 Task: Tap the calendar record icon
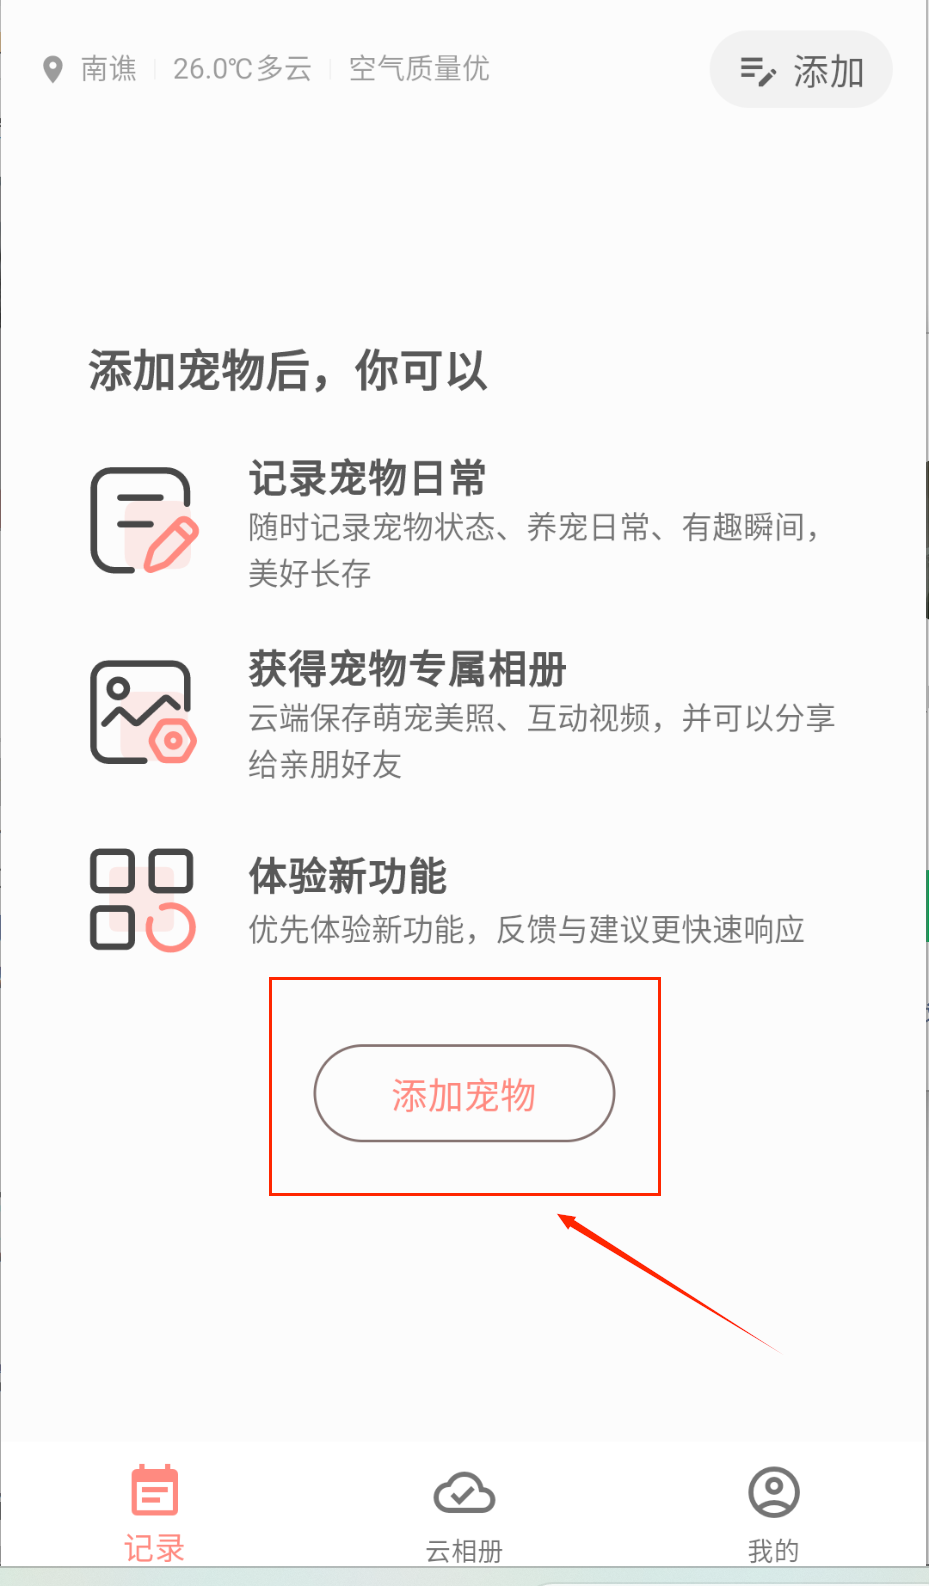coord(155,1490)
